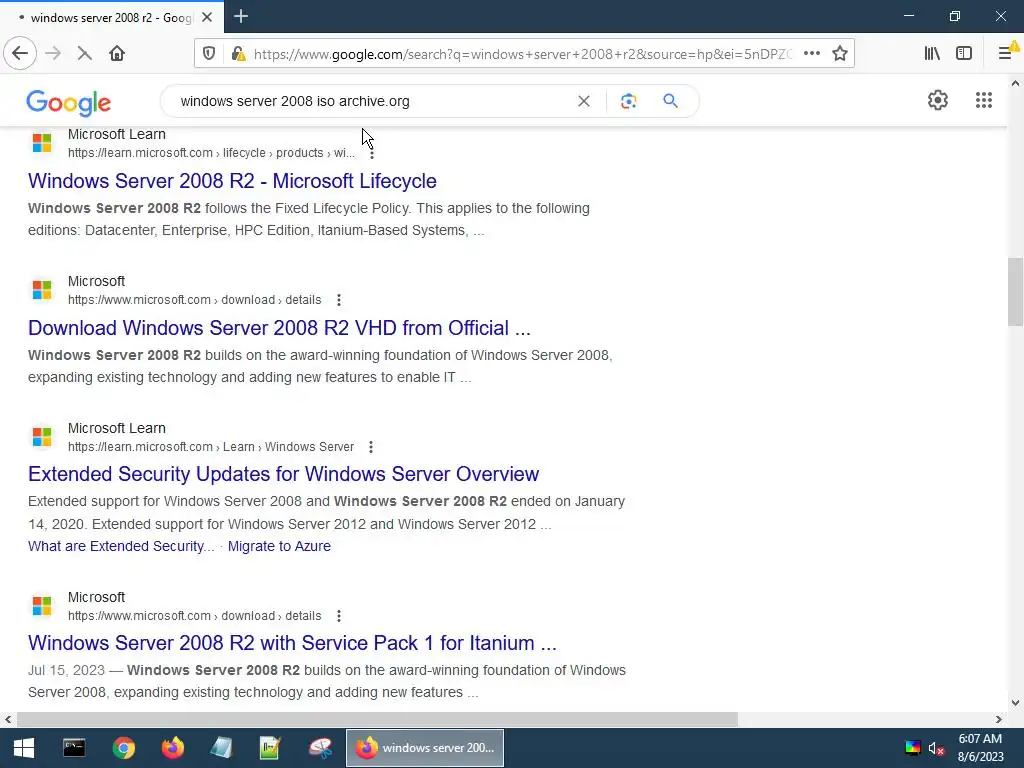This screenshot has width=1024, height=768.
Task: Click inside the Google search field
Action: 372,101
